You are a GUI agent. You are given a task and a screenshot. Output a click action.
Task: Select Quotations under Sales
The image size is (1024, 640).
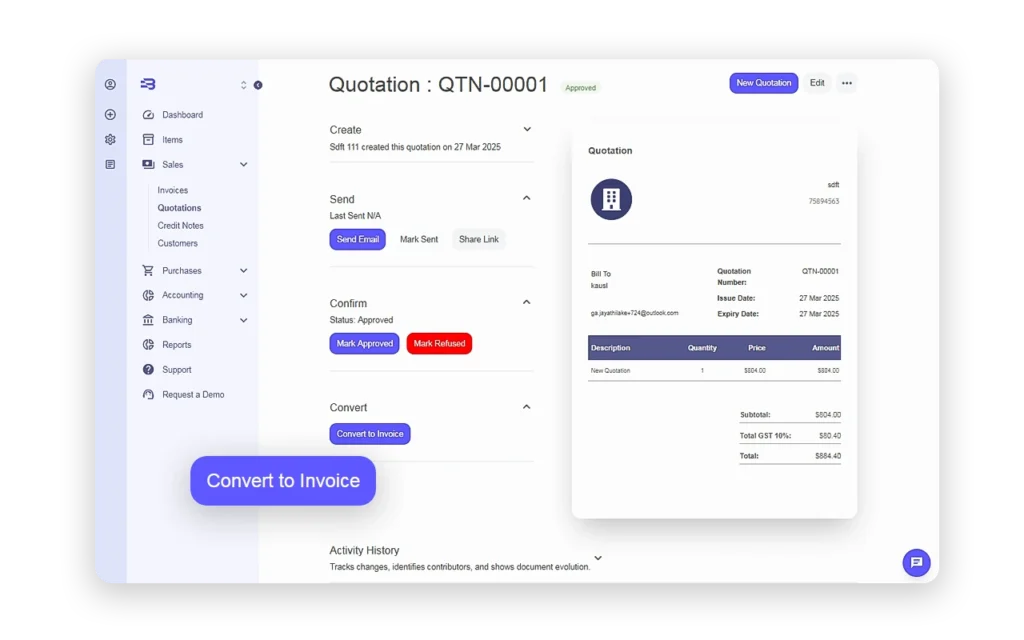point(179,208)
